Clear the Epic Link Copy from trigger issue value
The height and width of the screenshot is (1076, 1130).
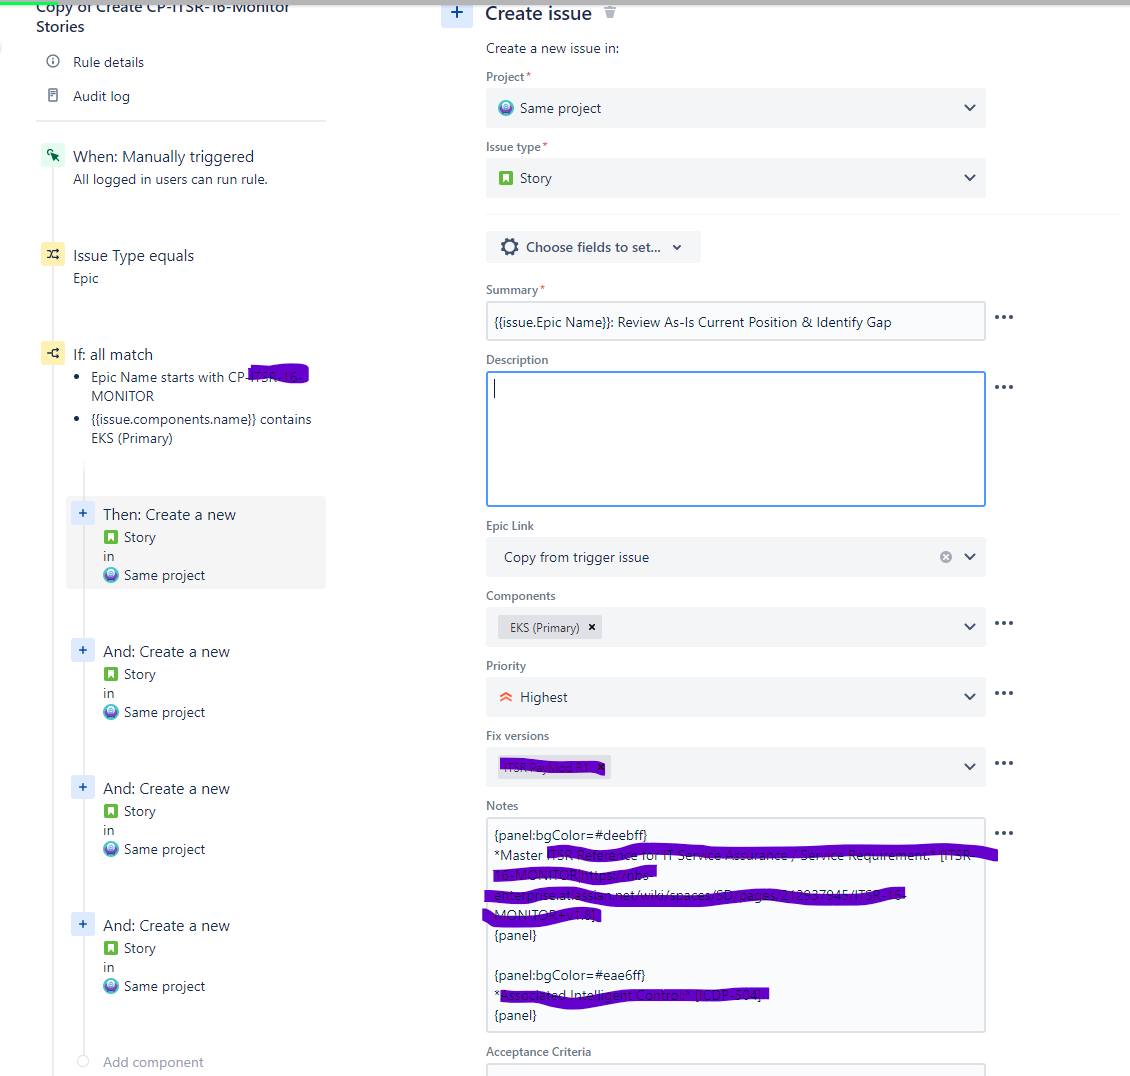[946, 557]
